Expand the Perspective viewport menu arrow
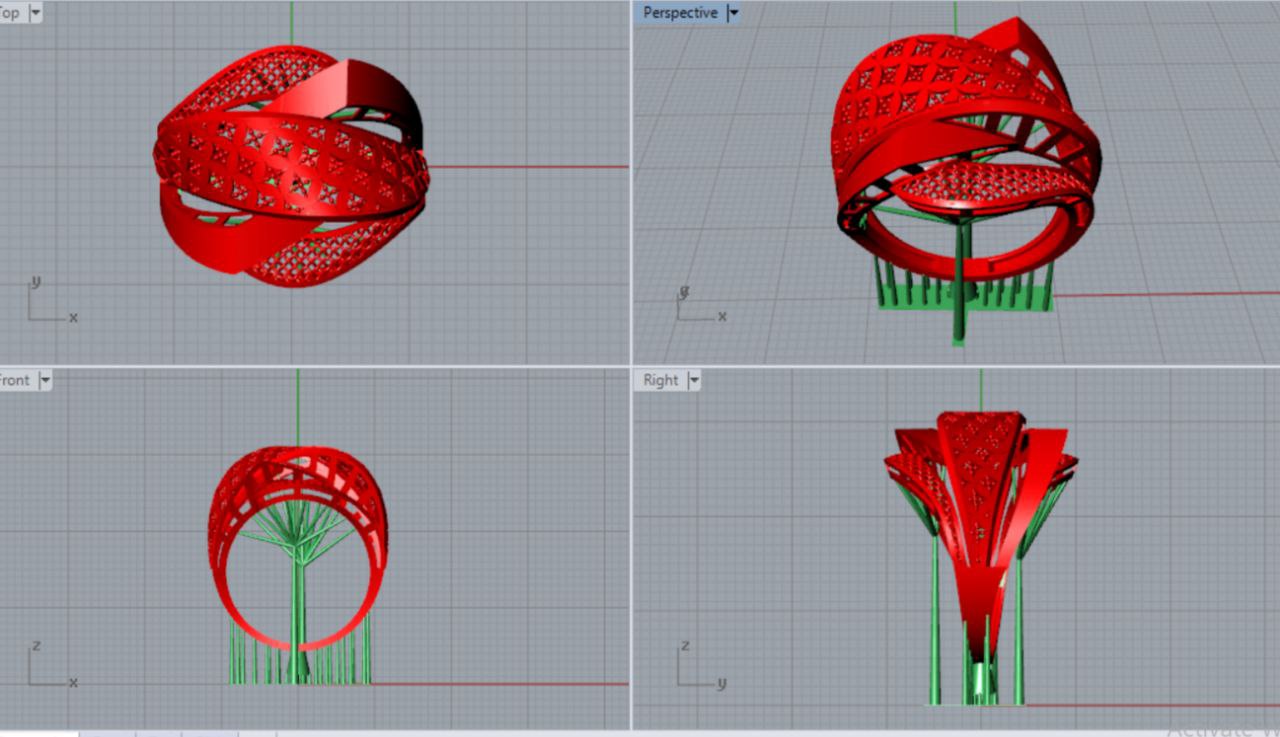The image size is (1280, 737). point(733,13)
